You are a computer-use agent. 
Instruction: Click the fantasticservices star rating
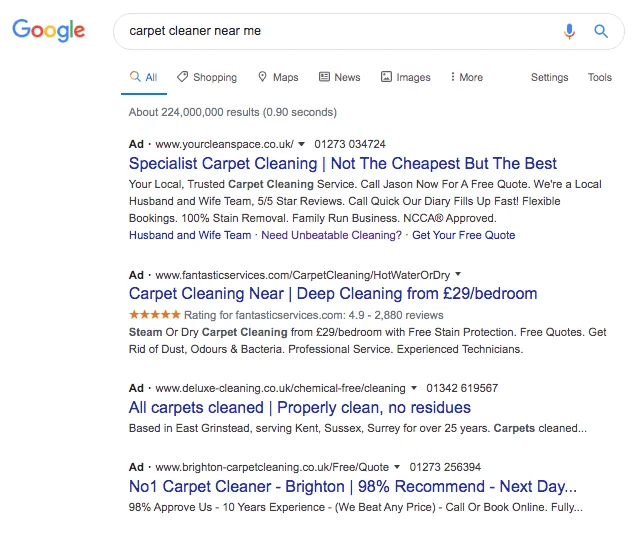point(154,313)
